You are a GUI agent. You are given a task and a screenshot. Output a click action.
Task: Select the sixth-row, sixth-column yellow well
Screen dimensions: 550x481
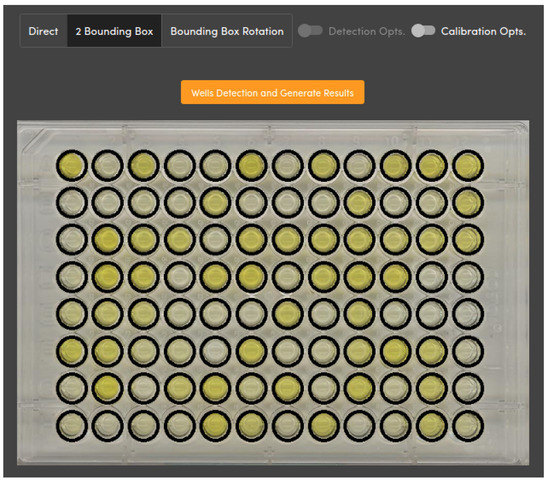tap(252, 351)
